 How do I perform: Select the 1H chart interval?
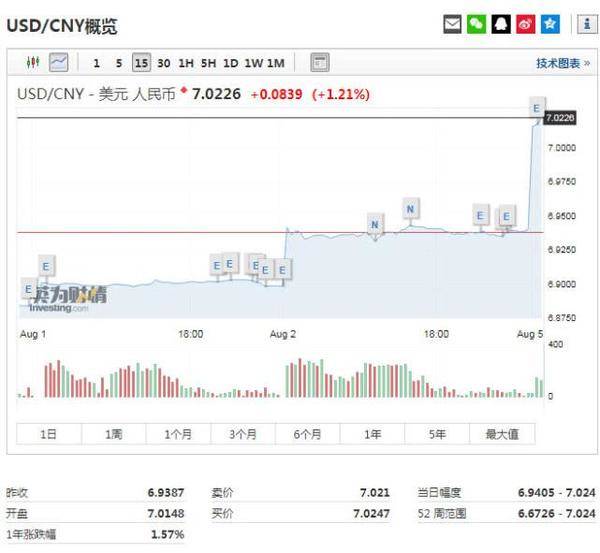[x=186, y=63]
